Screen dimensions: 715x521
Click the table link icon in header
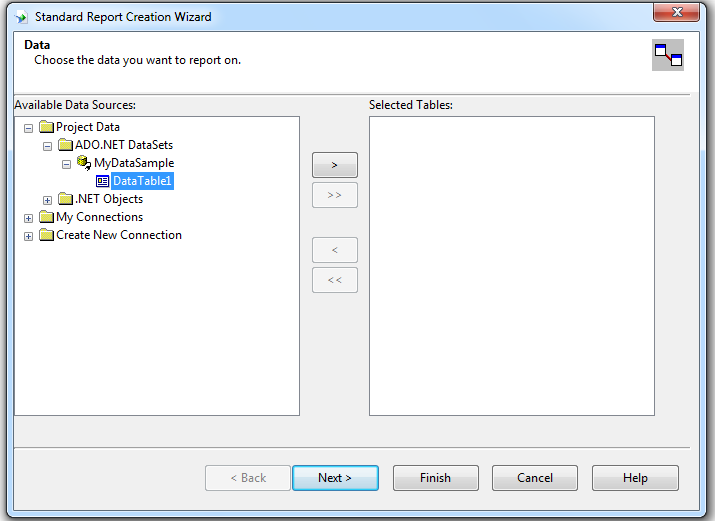point(668,55)
